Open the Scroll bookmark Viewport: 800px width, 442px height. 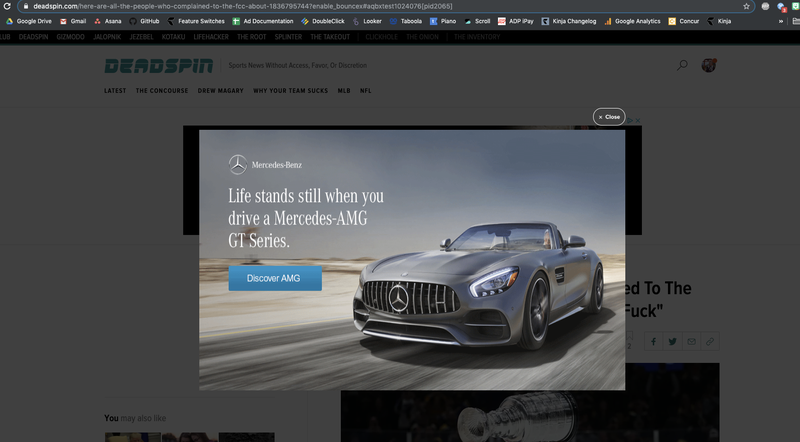[477, 21]
